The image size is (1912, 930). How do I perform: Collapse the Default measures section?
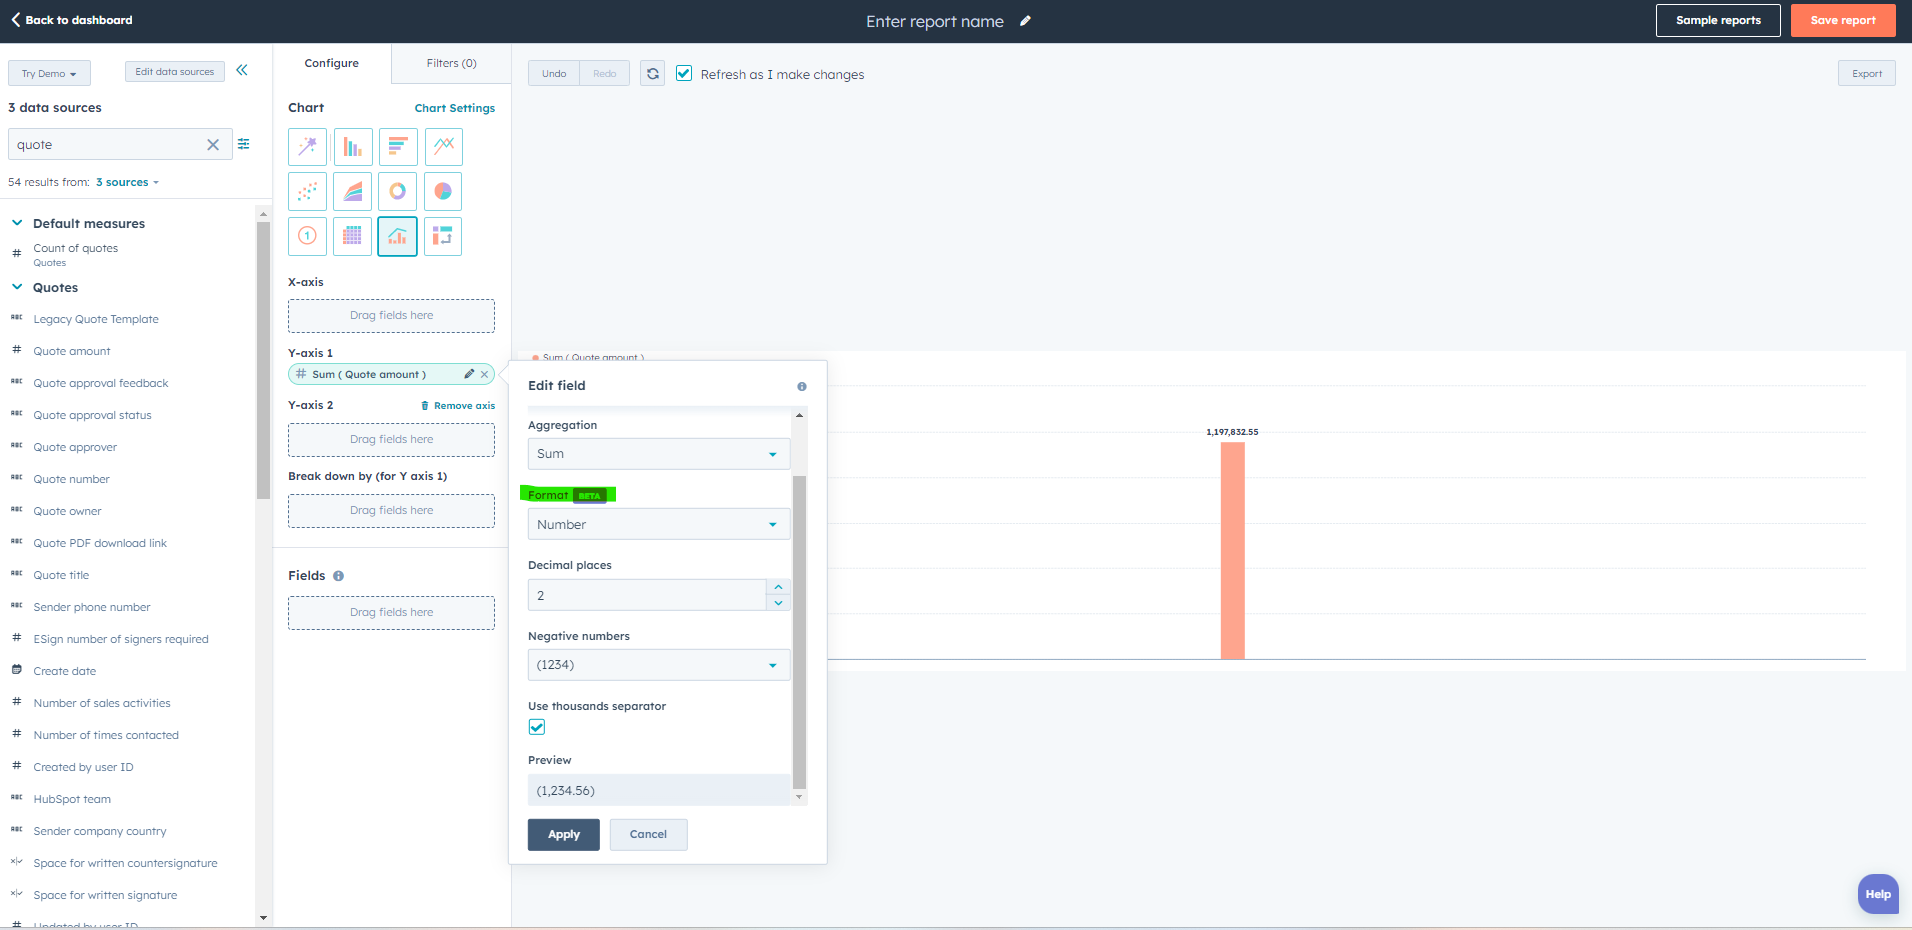[17, 223]
